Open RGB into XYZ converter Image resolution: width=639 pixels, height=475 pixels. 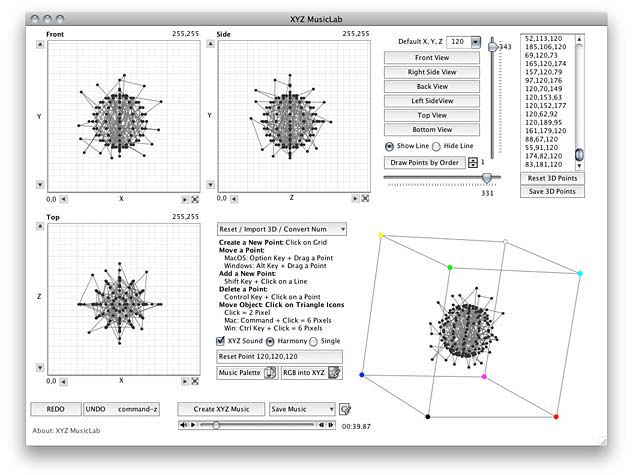[312, 373]
